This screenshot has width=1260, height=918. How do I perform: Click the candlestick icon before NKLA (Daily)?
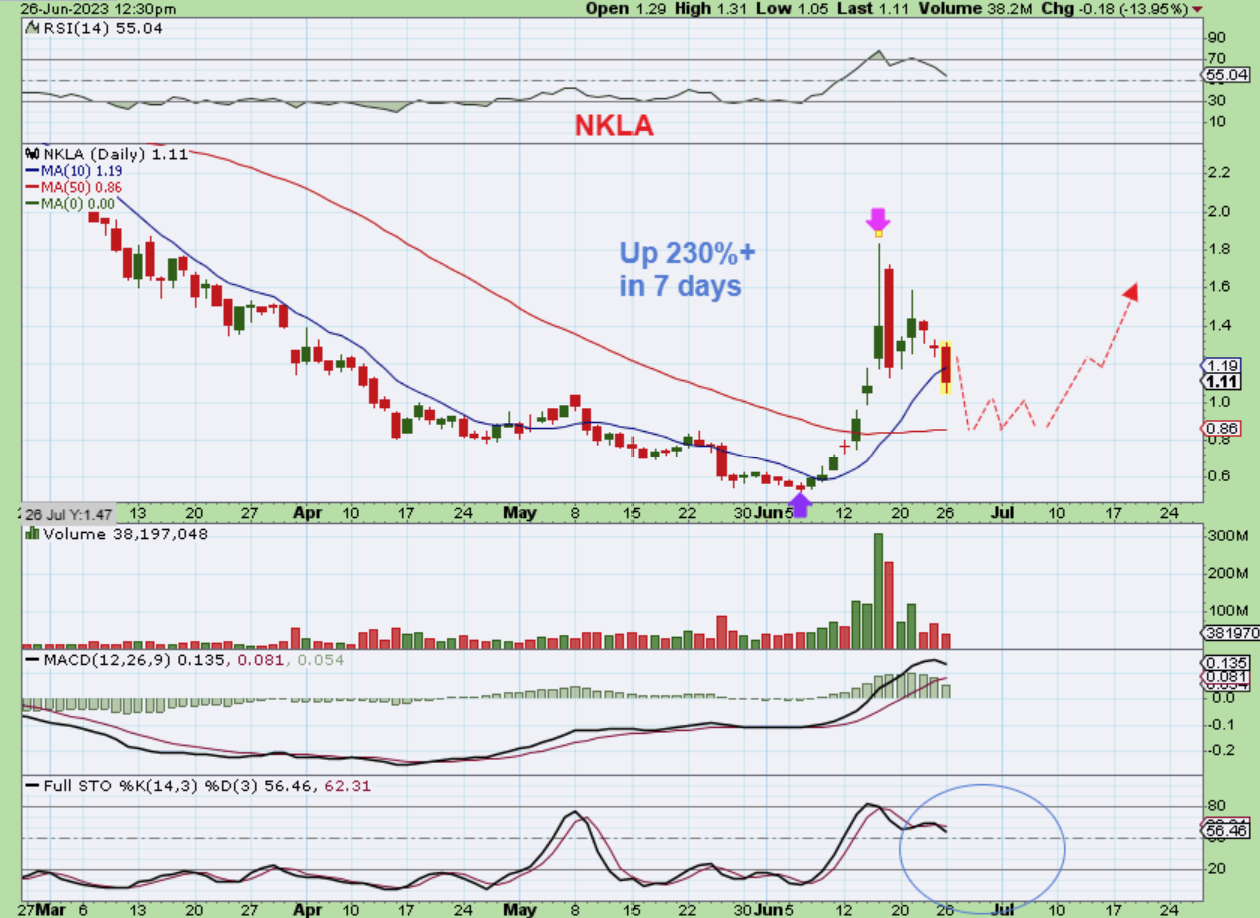point(30,155)
